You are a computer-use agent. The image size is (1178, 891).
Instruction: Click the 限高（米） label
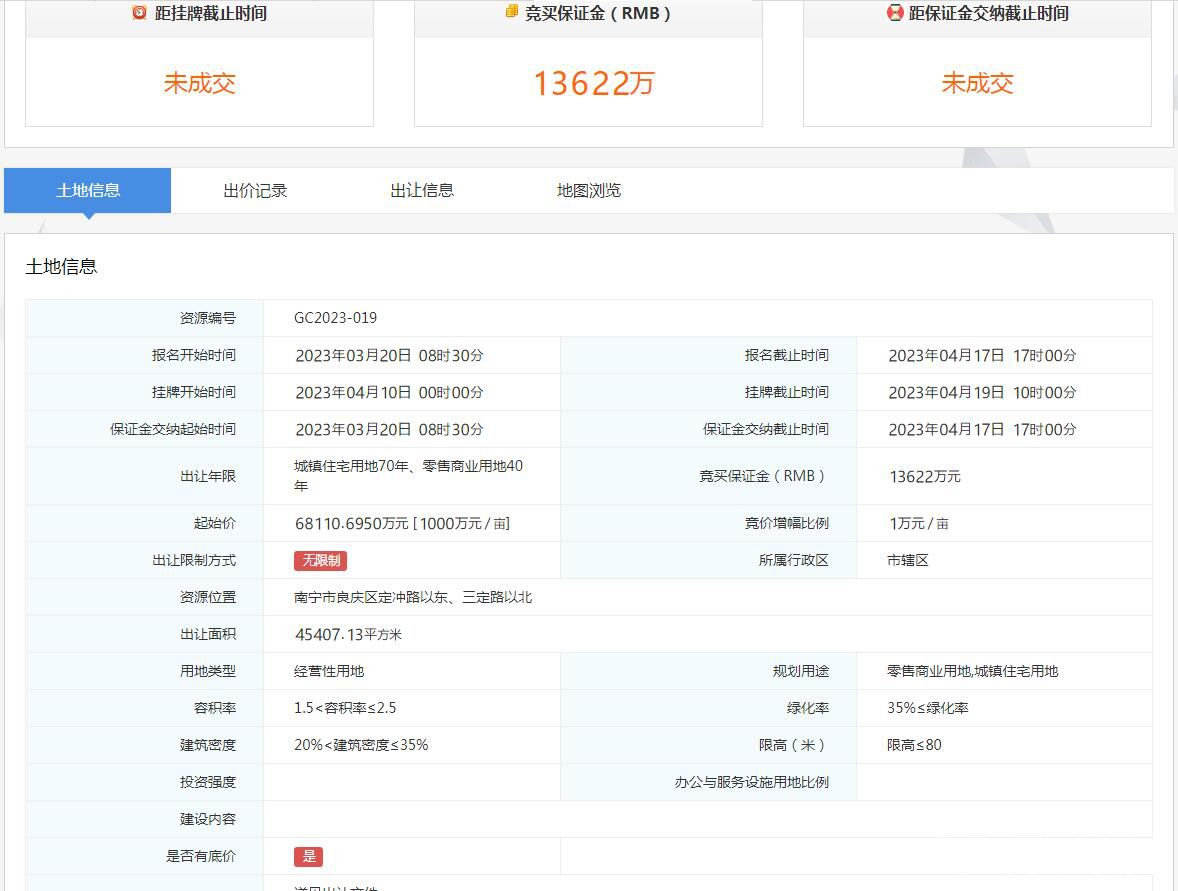793,745
